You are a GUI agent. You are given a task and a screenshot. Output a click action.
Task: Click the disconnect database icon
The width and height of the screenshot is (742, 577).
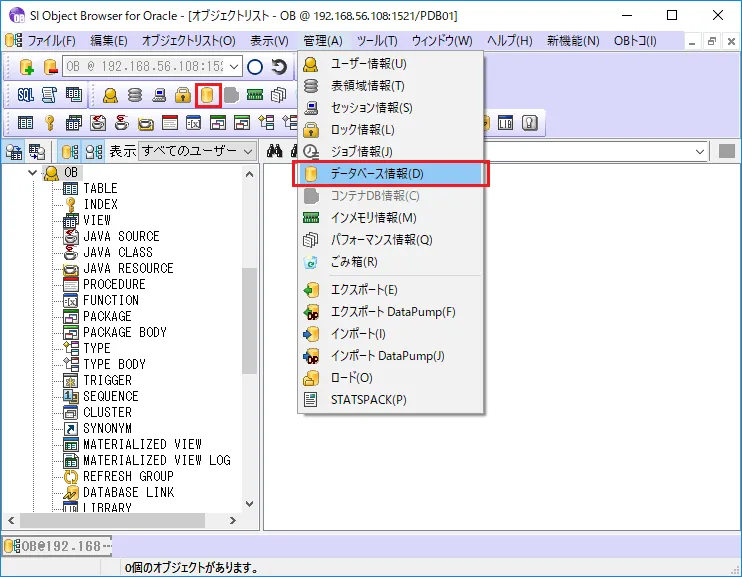tap(50, 67)
